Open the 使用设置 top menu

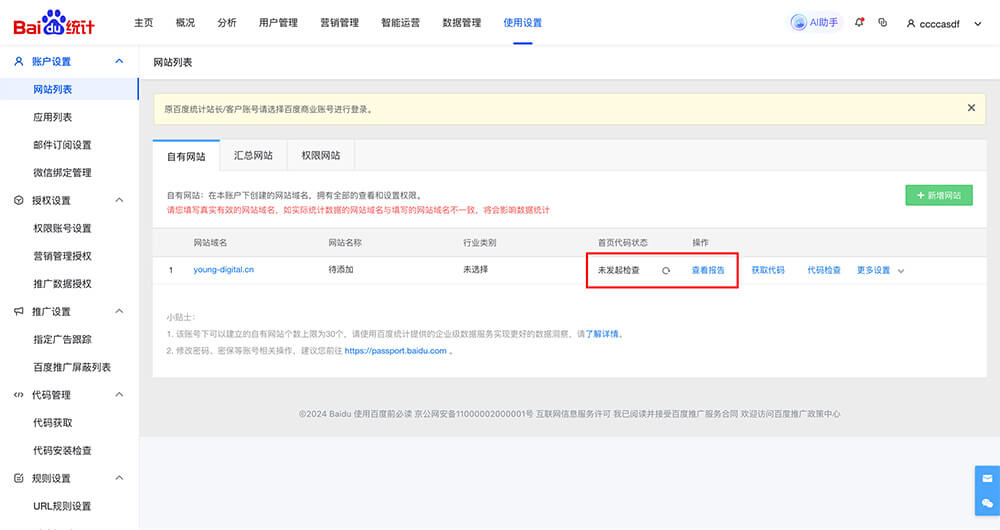[522, 22]
